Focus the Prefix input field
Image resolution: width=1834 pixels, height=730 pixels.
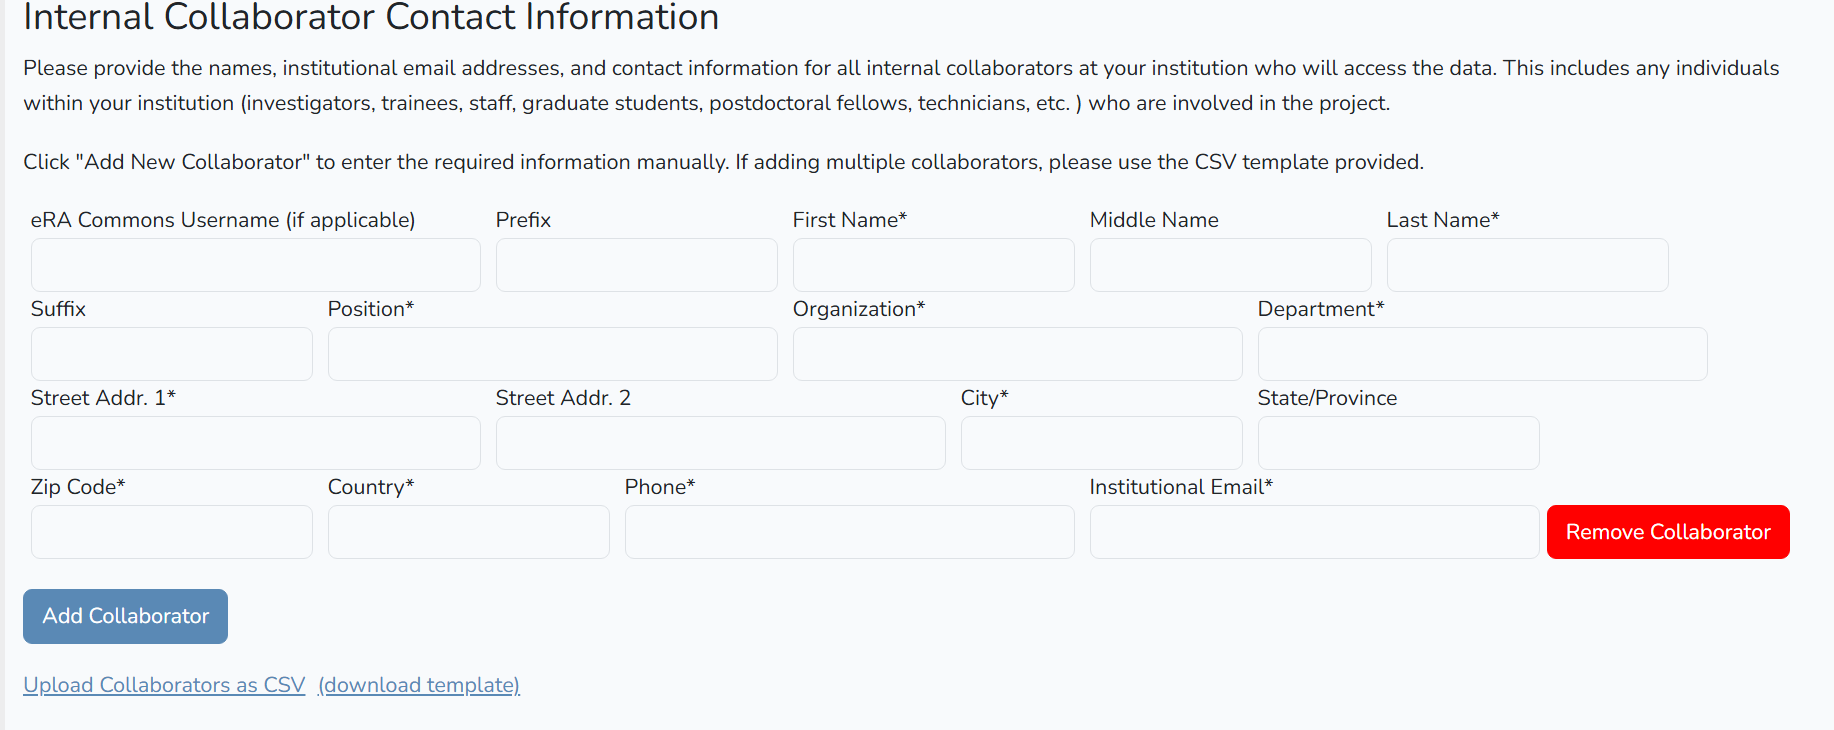636,265
